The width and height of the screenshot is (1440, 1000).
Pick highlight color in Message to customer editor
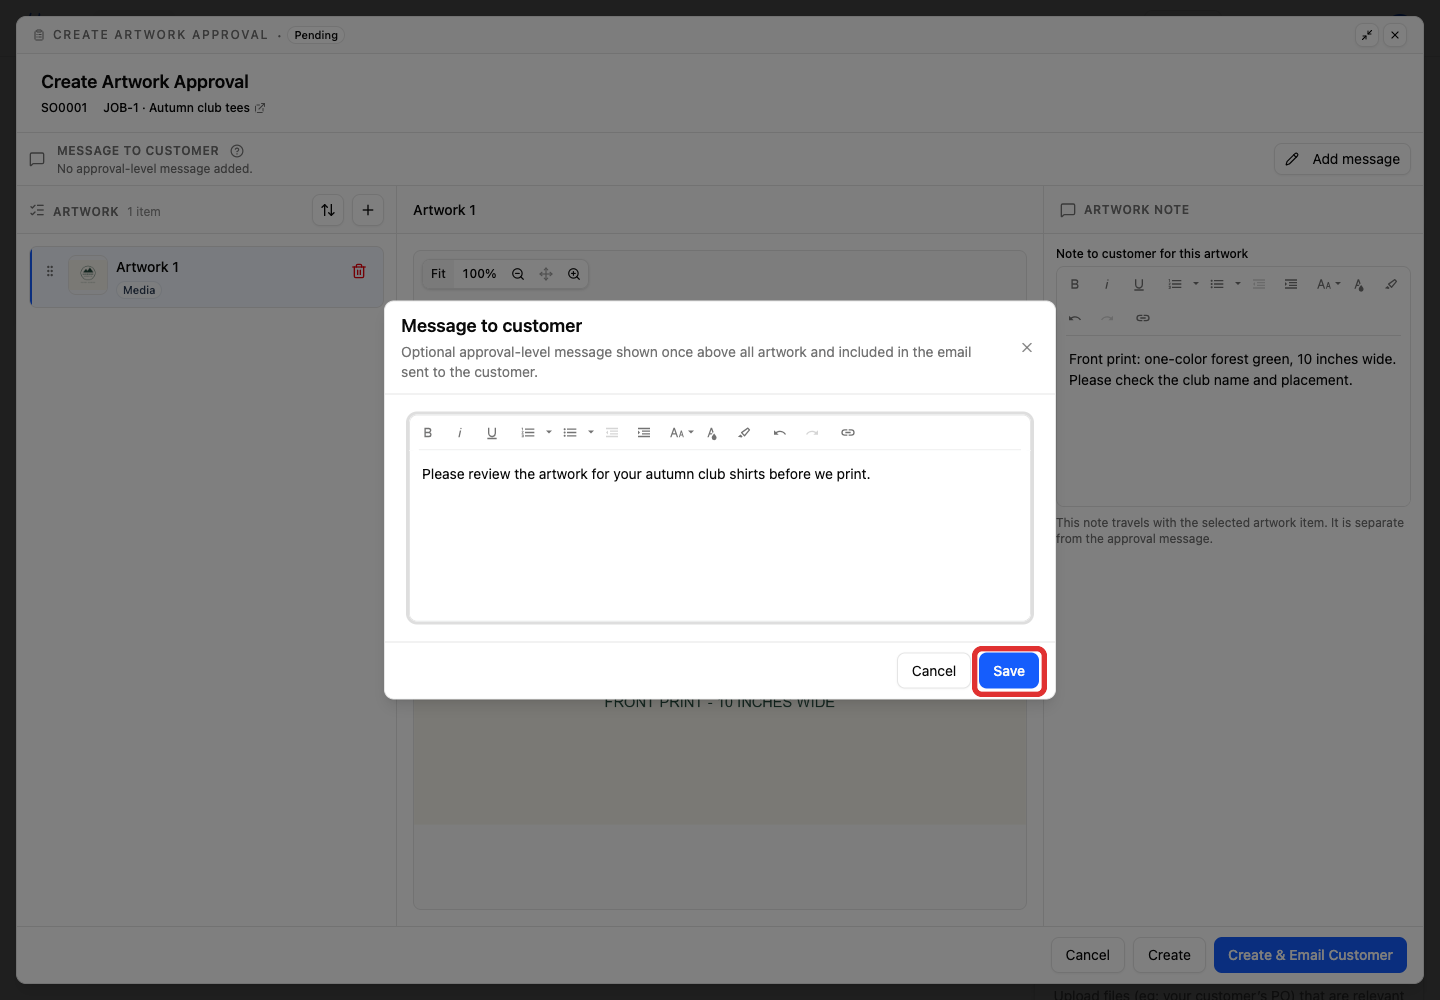pos(744,433)
